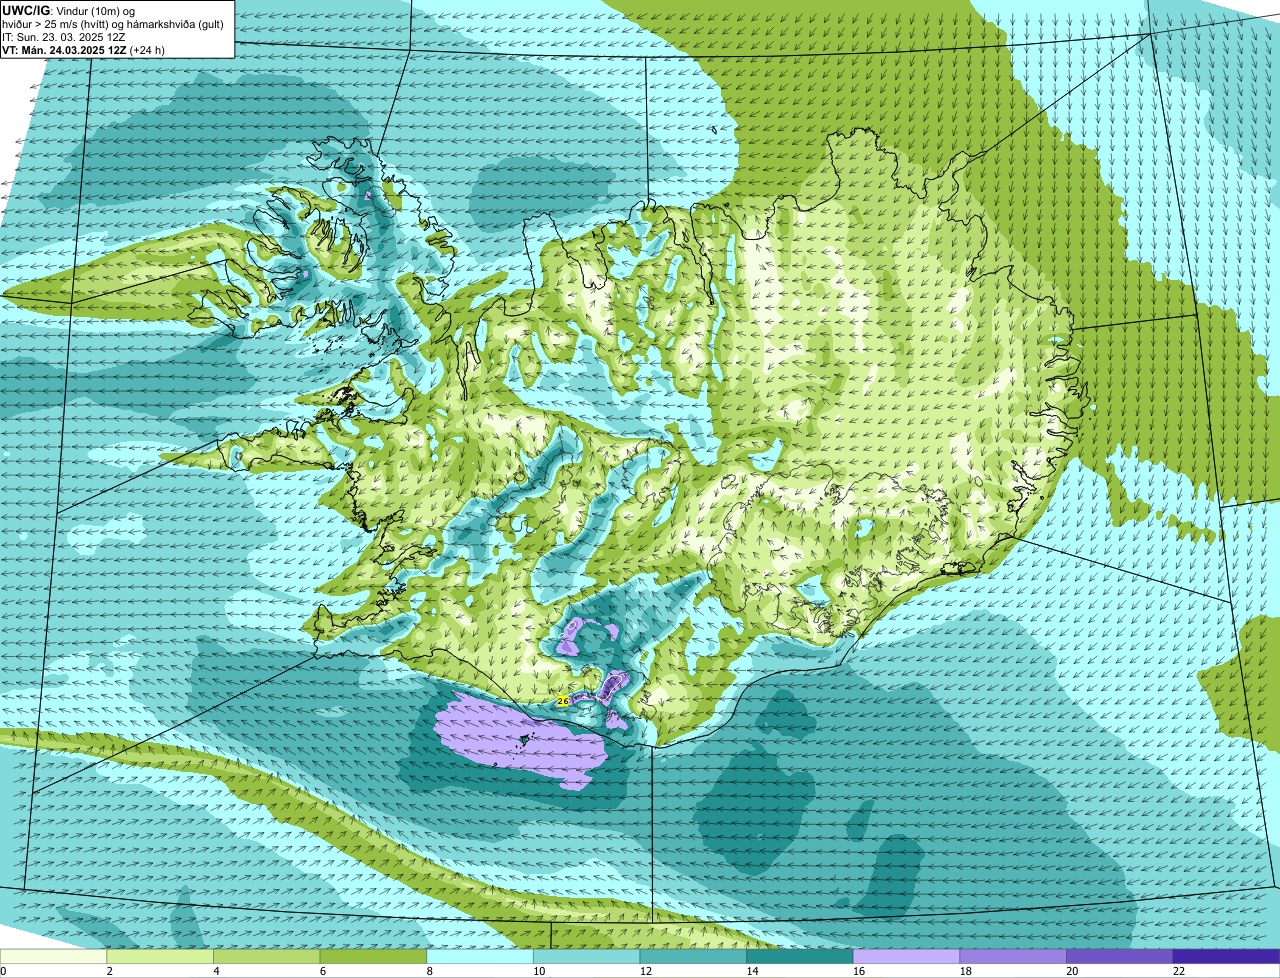Click the legend scale label "16"

coord(859,971)
